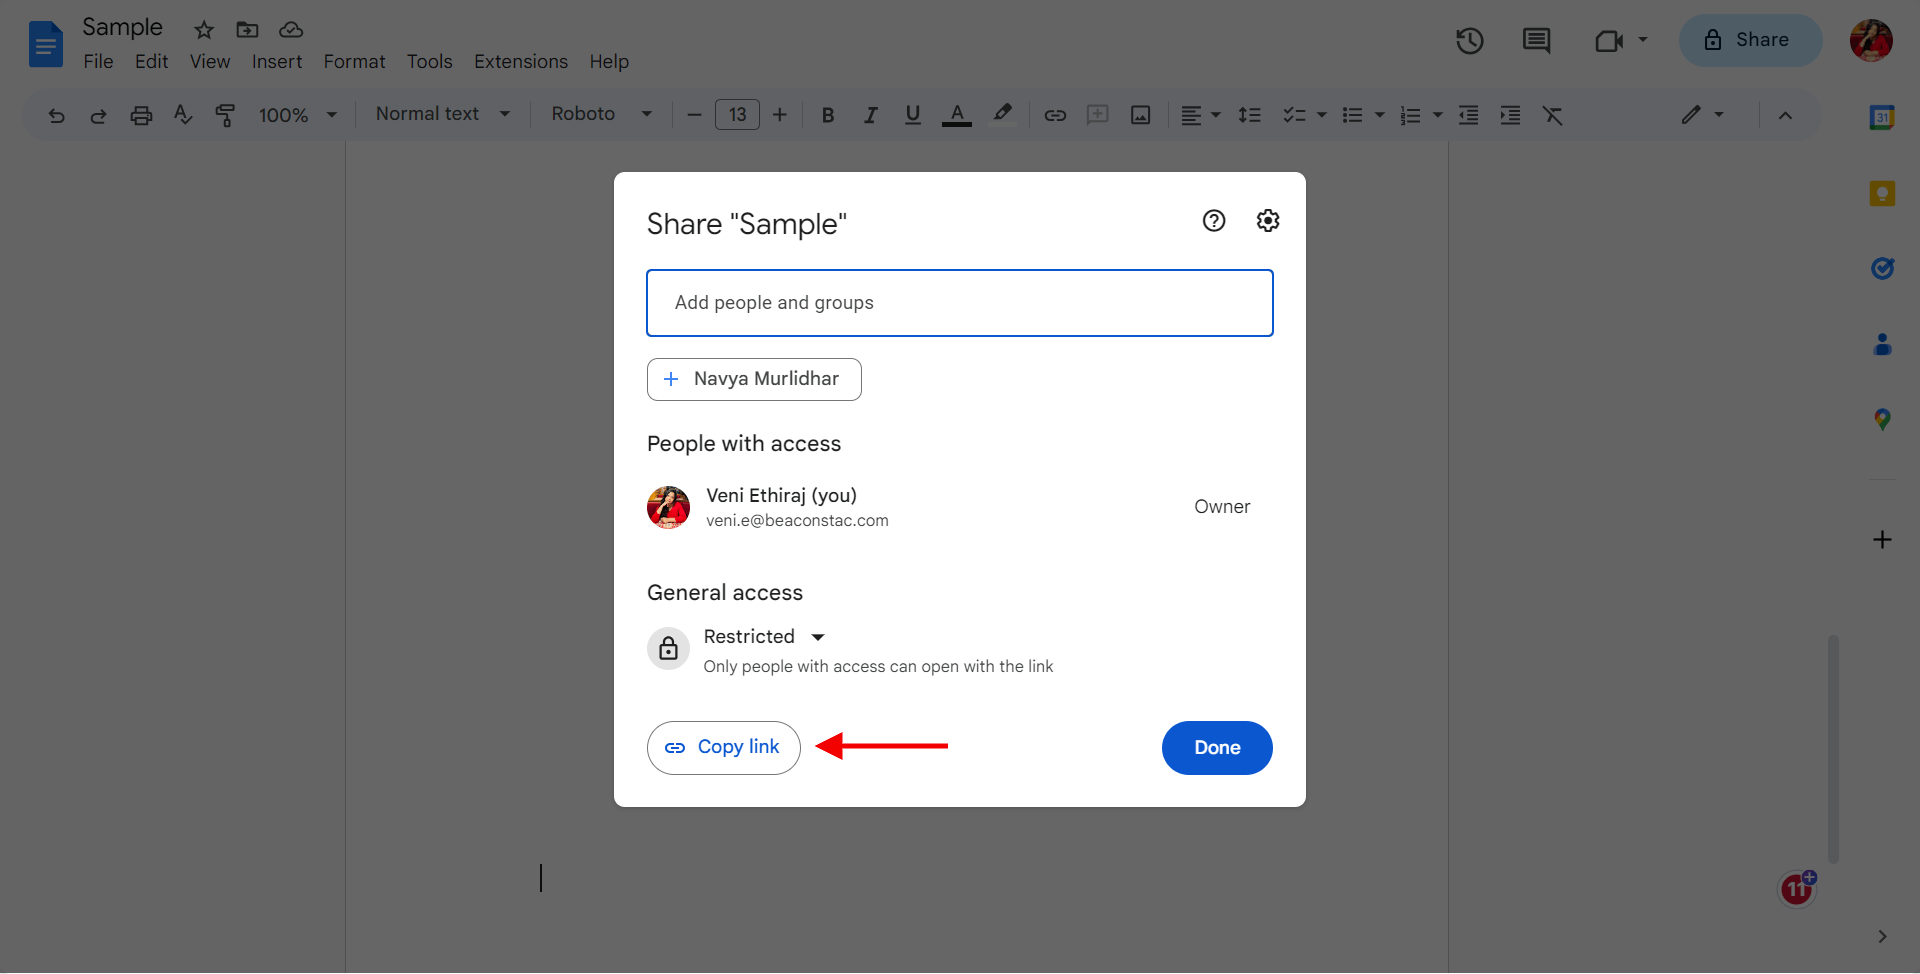Toggle underline formatting
Image resolution: width=1920 pixels, height=974 pixels.
coord(912,115)
